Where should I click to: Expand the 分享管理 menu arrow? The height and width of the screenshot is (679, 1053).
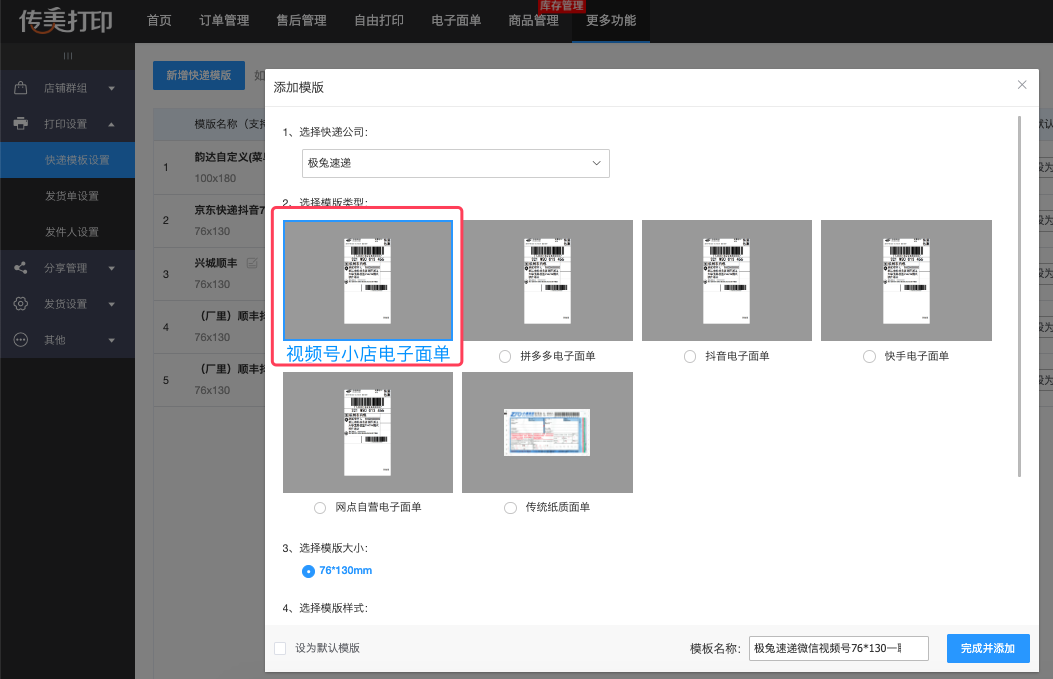point(111,269)
